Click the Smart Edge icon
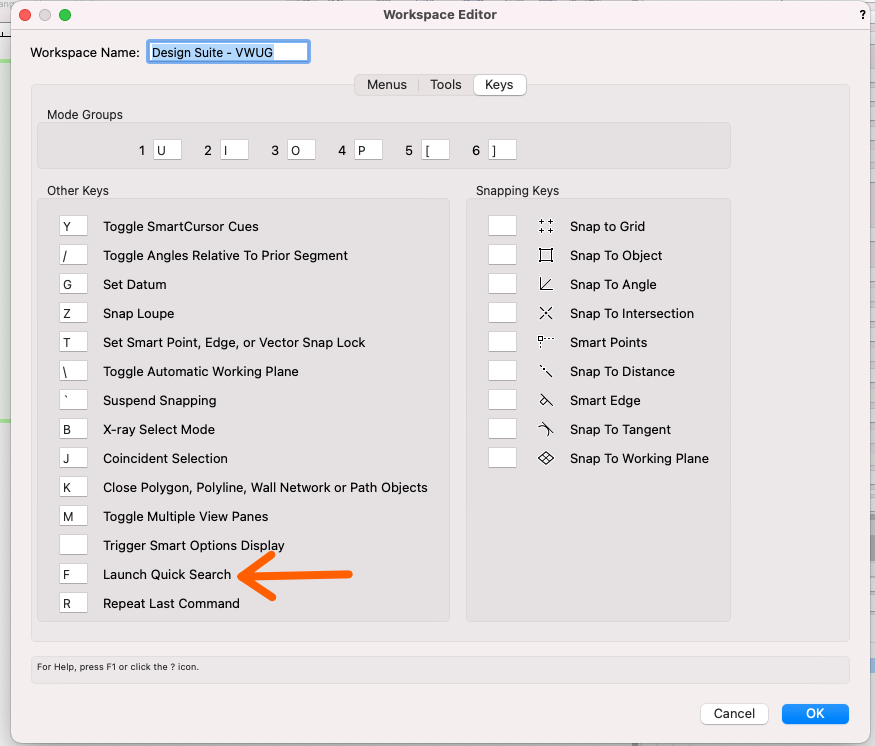Image resolution: width=875 pixels, height=746 pixels. [546, 400]
